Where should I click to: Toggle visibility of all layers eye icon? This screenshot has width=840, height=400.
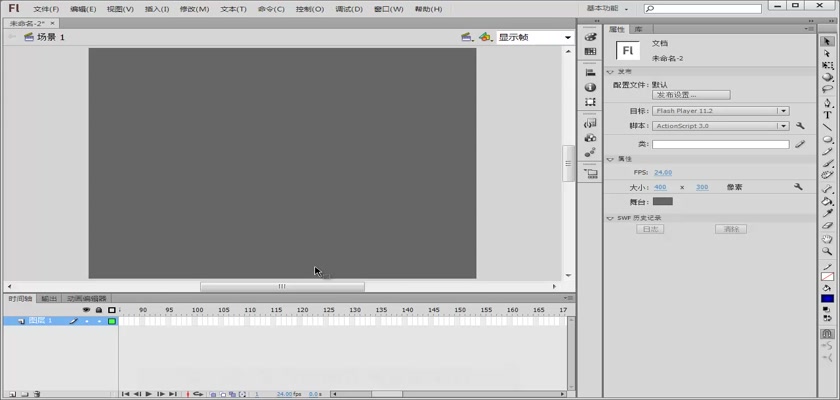(86, 310)
